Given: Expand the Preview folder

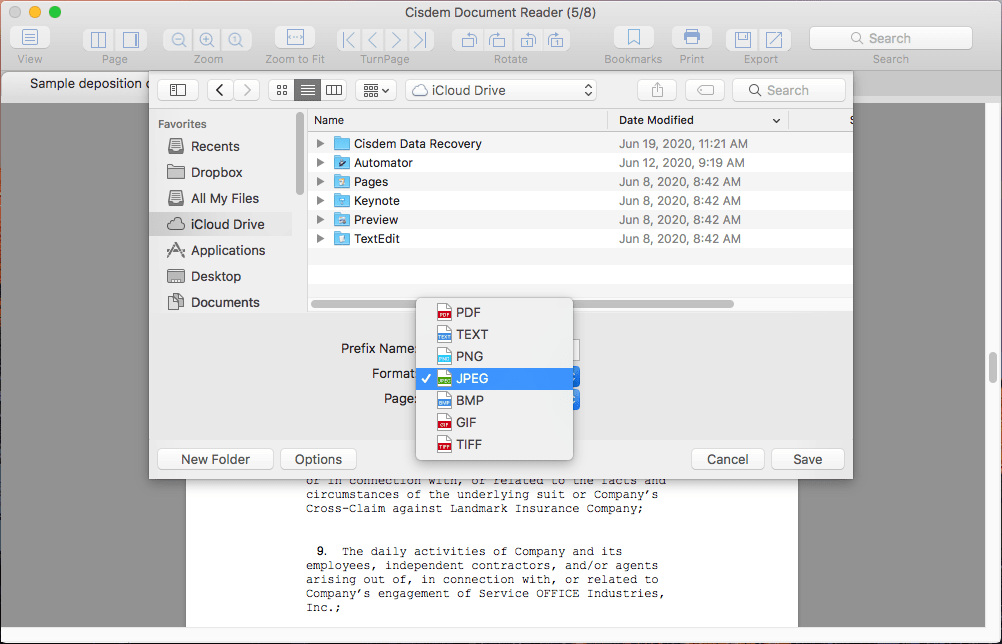Looking at the screenshot, I should click(321, 220).
